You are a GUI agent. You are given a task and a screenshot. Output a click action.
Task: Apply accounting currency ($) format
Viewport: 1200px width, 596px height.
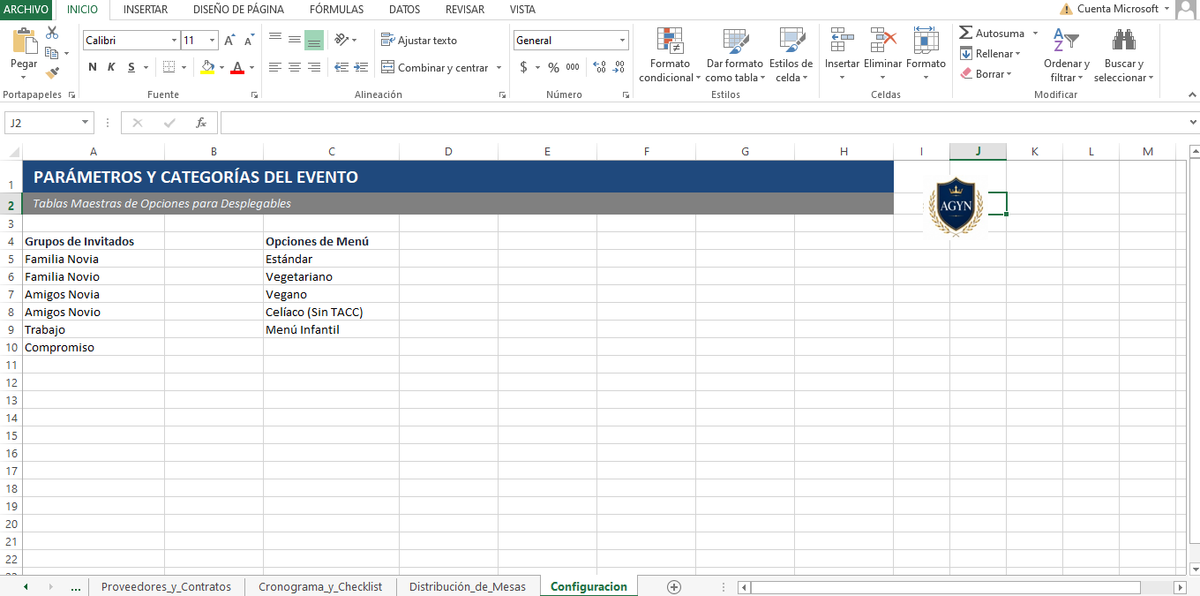coord(523,67)
